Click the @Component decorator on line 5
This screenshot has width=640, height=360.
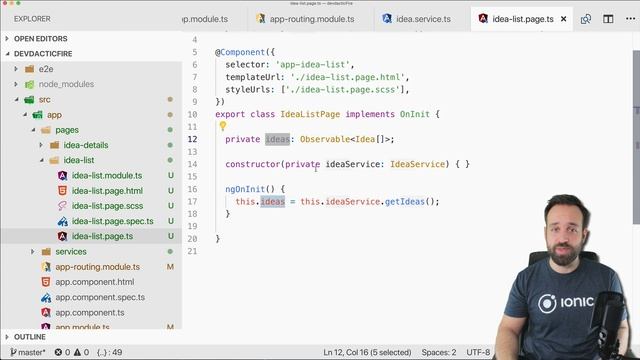[240, 52]
